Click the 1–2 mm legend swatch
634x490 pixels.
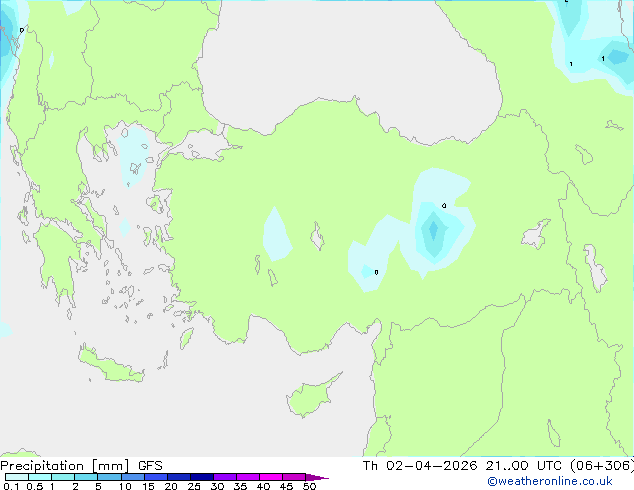(63, 477)
